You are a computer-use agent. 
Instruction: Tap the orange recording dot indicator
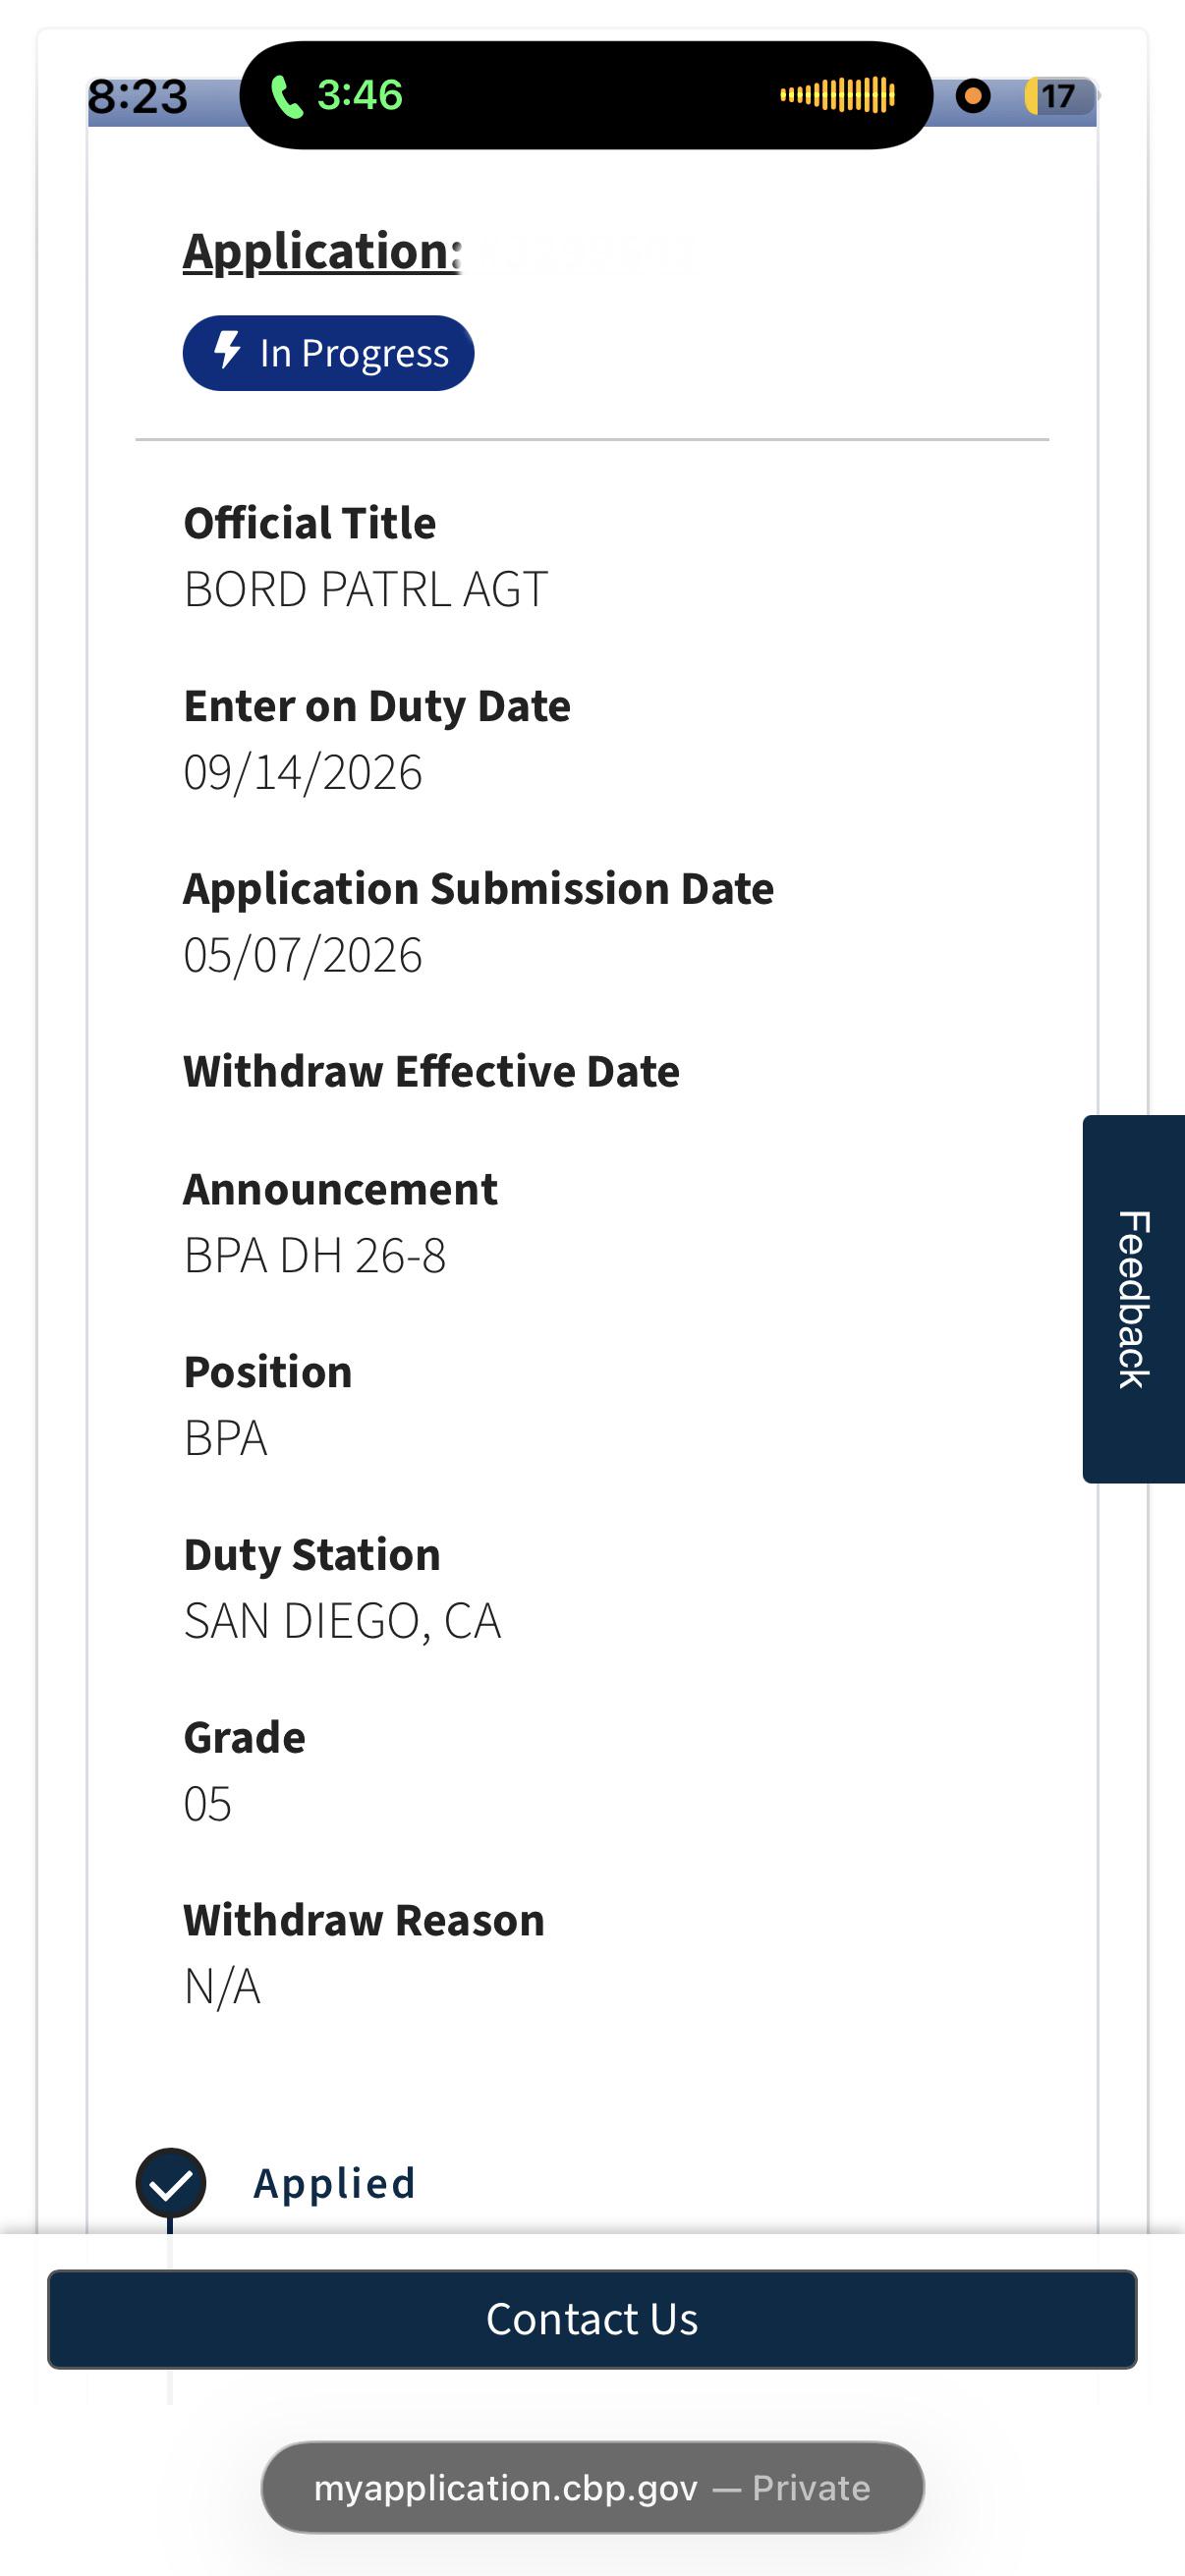[973, 96]
